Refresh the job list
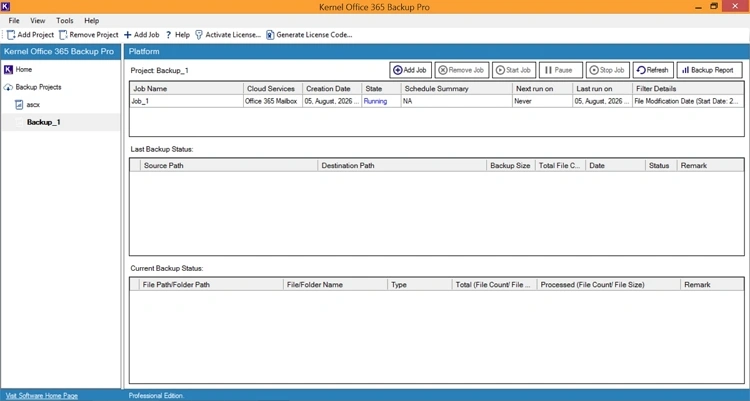 (x=653, y=70)
